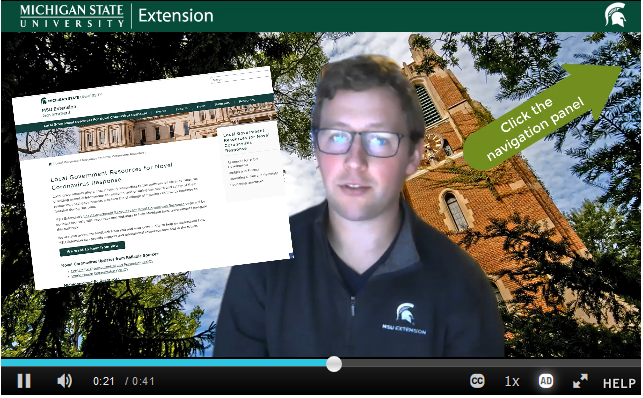Open the 1x playback speed menu
Image resolution: width=643 pixels, height=398 pixels.
pos(512,382)
